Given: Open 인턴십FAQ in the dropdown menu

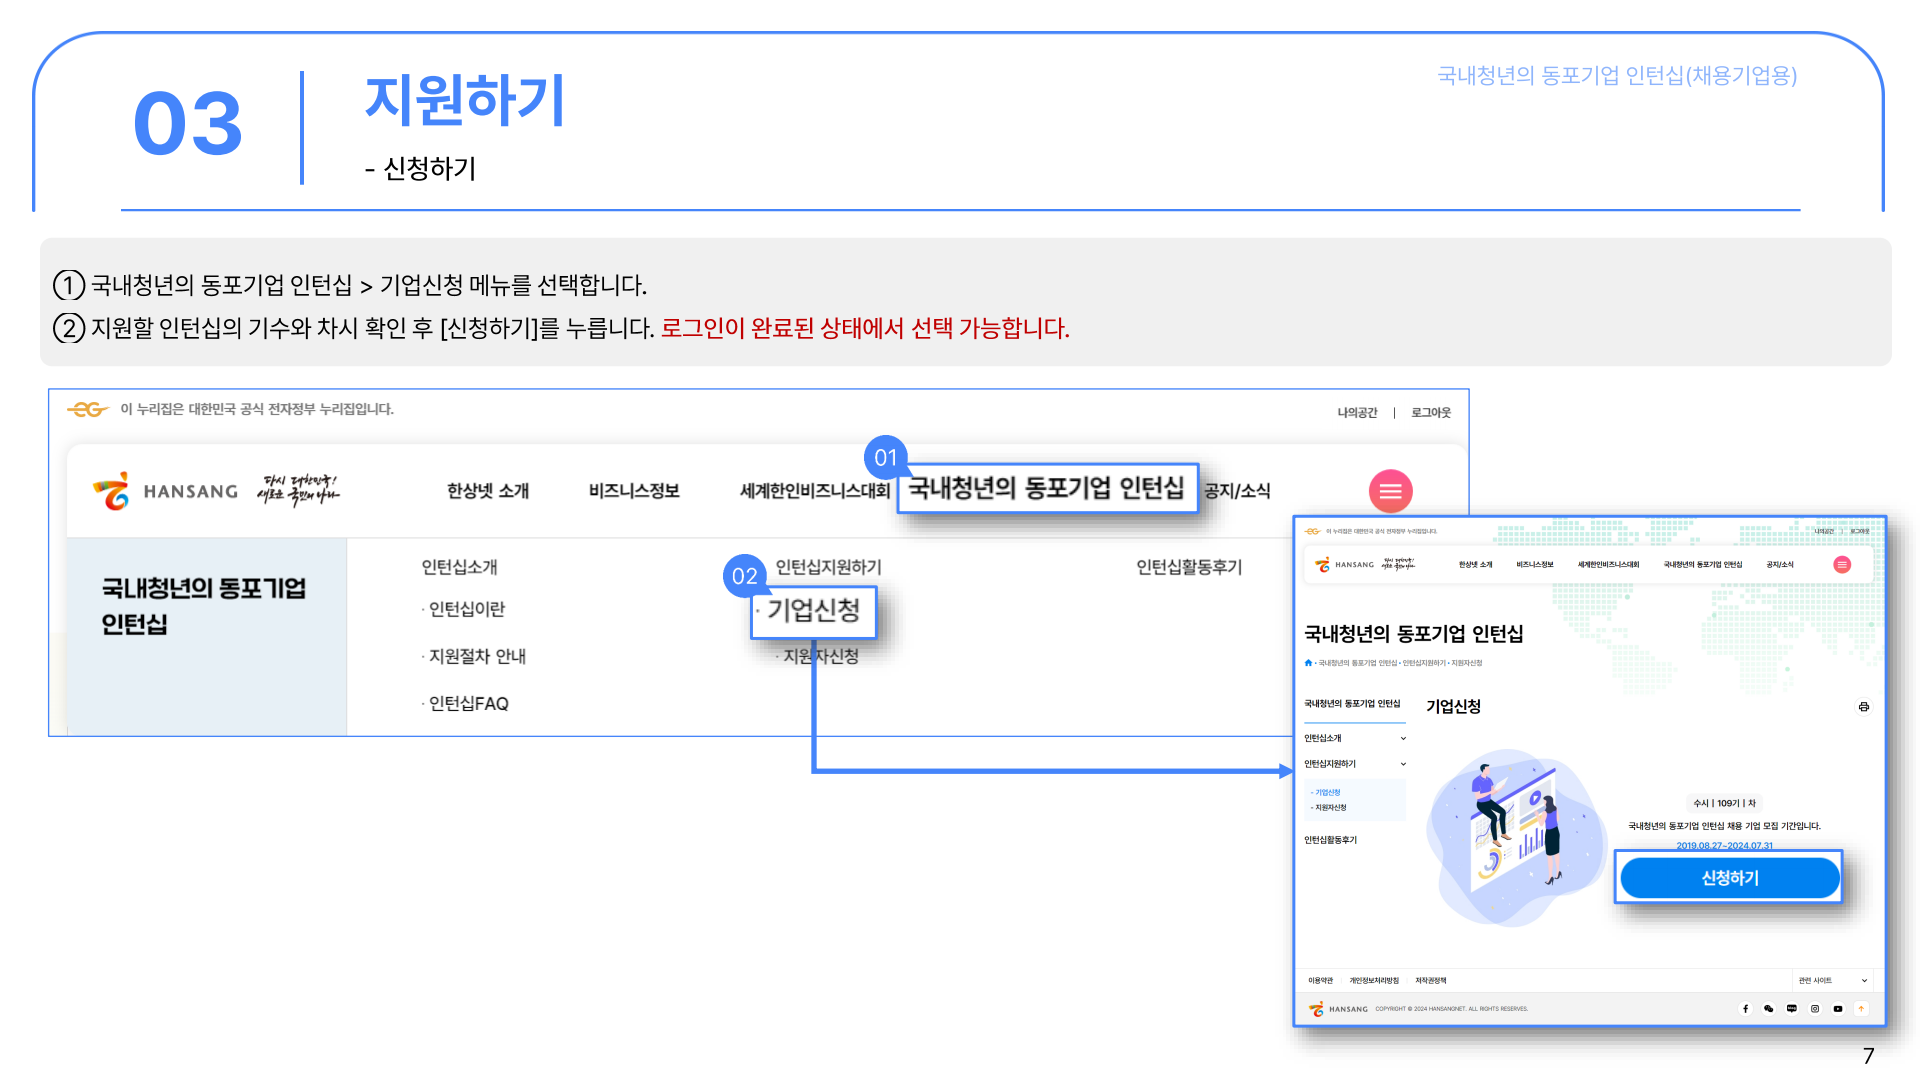Looking at the screenshot, I should [x=468, y=704].
